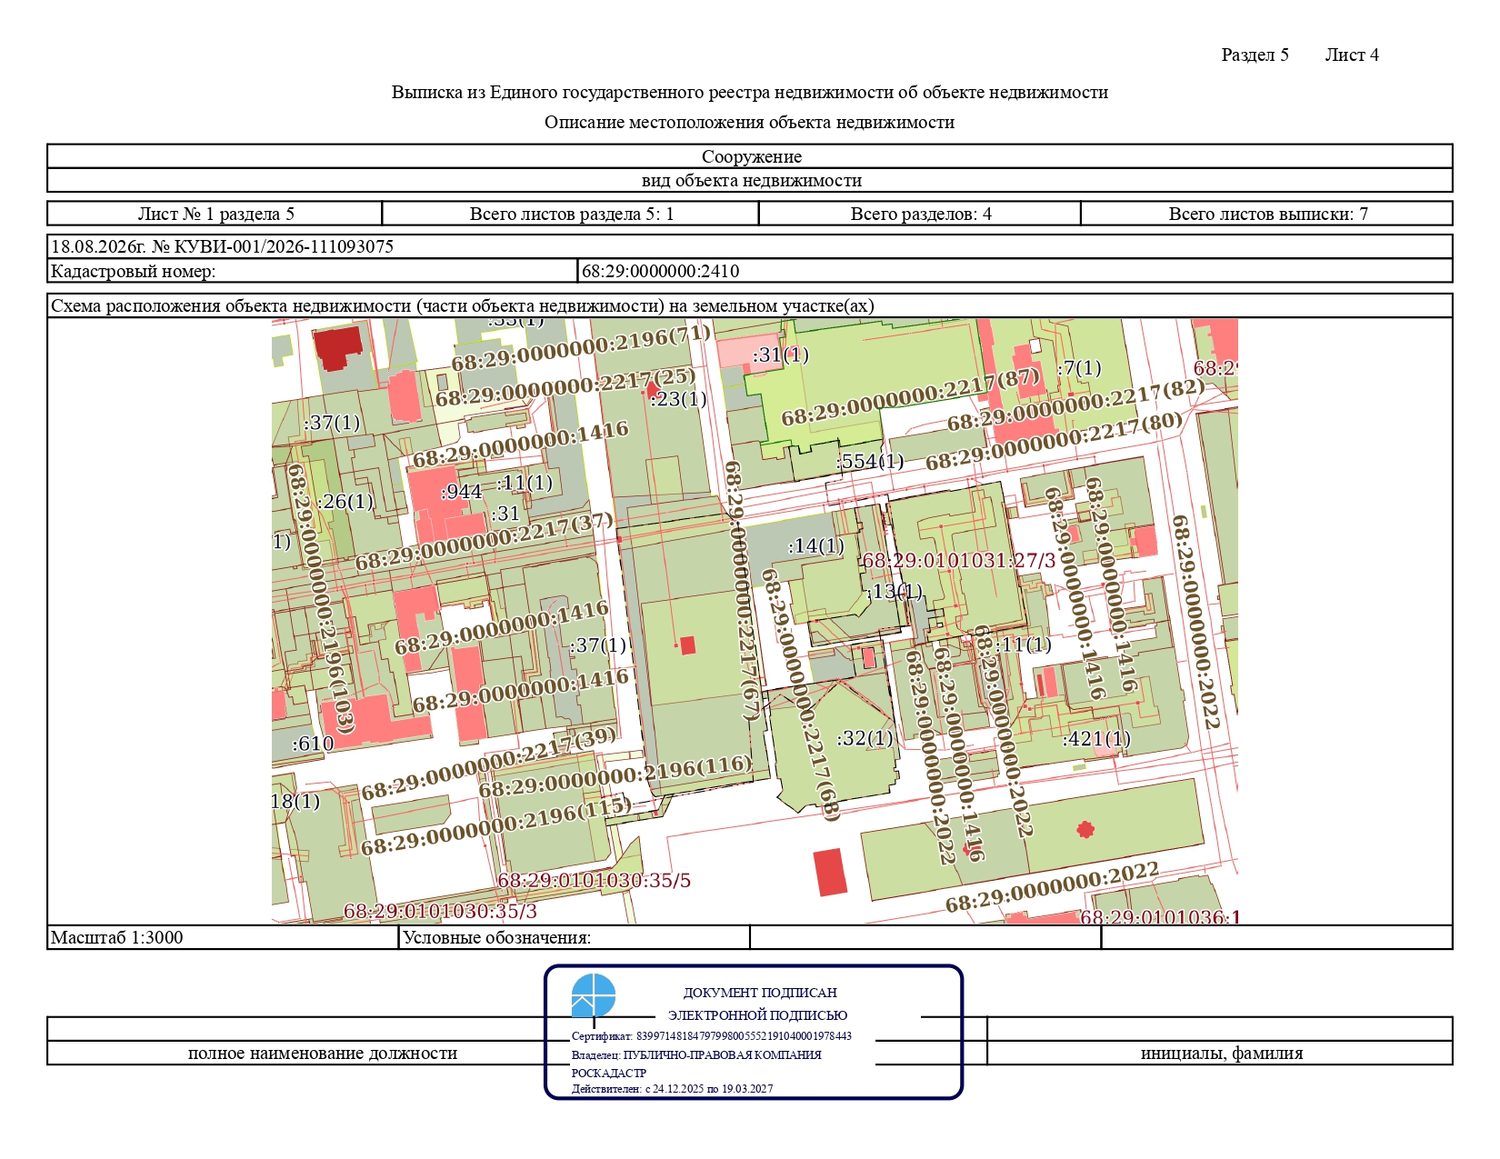Click map label "68:29:0000000:2196(71)"
The height and width of the screenshot is (1159, 1500).
pyautogui.click(x=581, y=348)
